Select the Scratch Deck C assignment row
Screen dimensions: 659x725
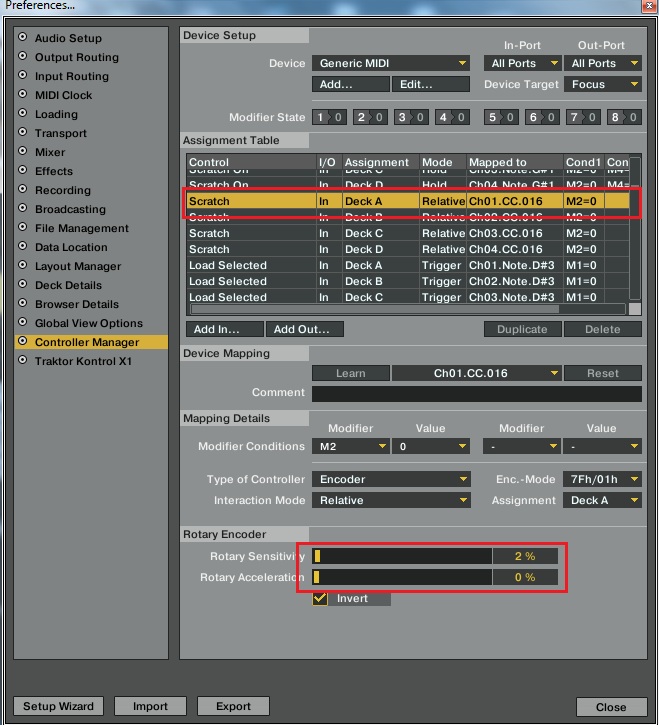point(408,233)
